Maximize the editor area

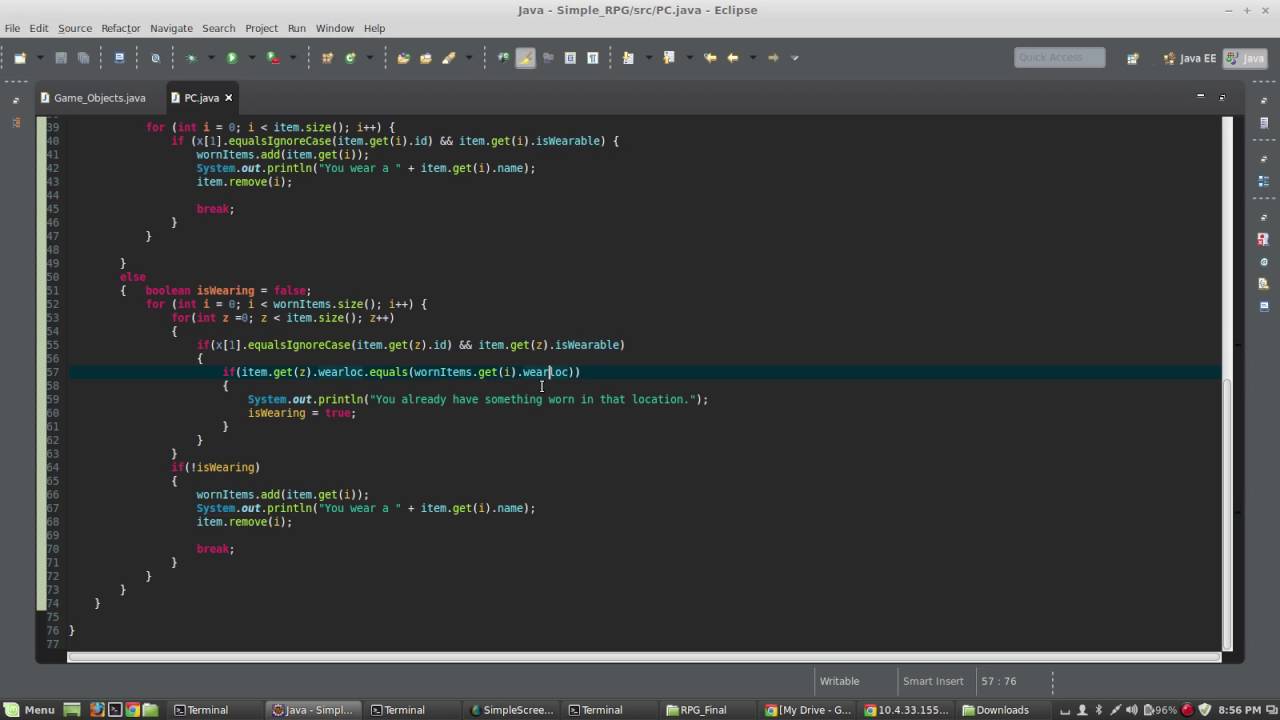click(x=1222, y=96)
